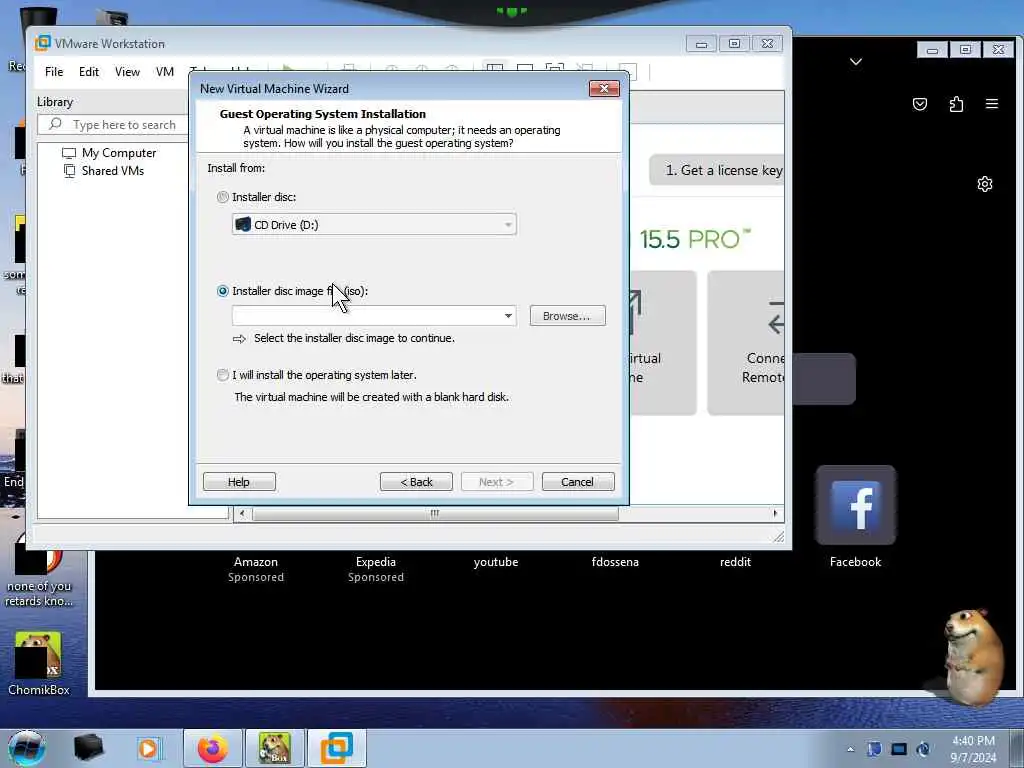
Task: Open the Edit menu in VMware
Action: tap(89, 72)
